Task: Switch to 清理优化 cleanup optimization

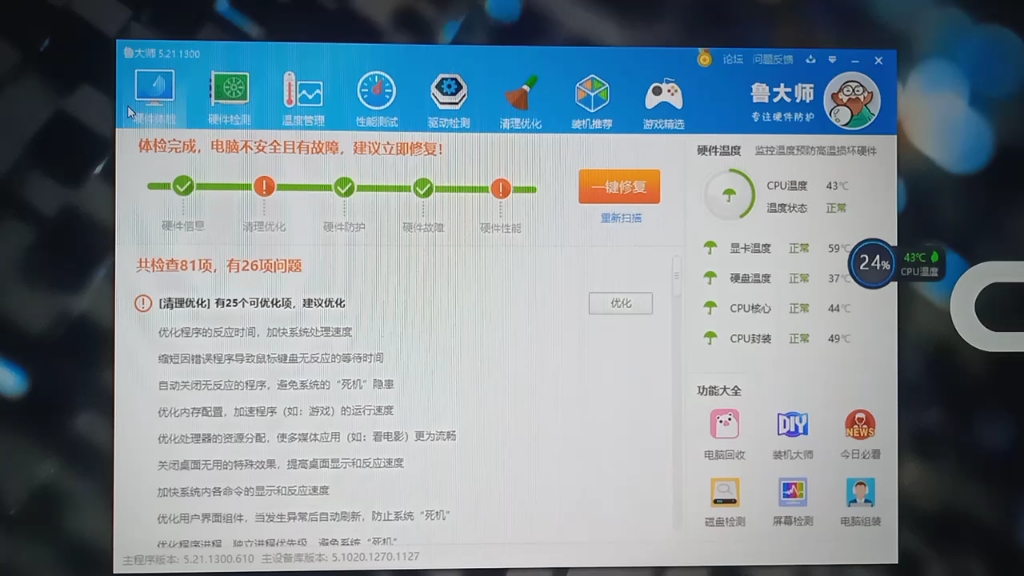Action: (520, 95)
